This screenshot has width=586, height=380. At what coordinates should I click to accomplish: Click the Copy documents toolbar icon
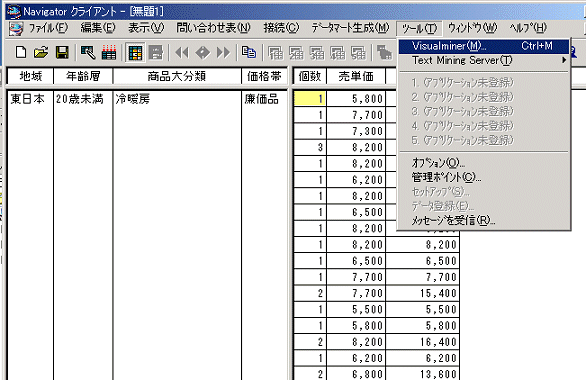pyautogui.click(x=249, y=52)
